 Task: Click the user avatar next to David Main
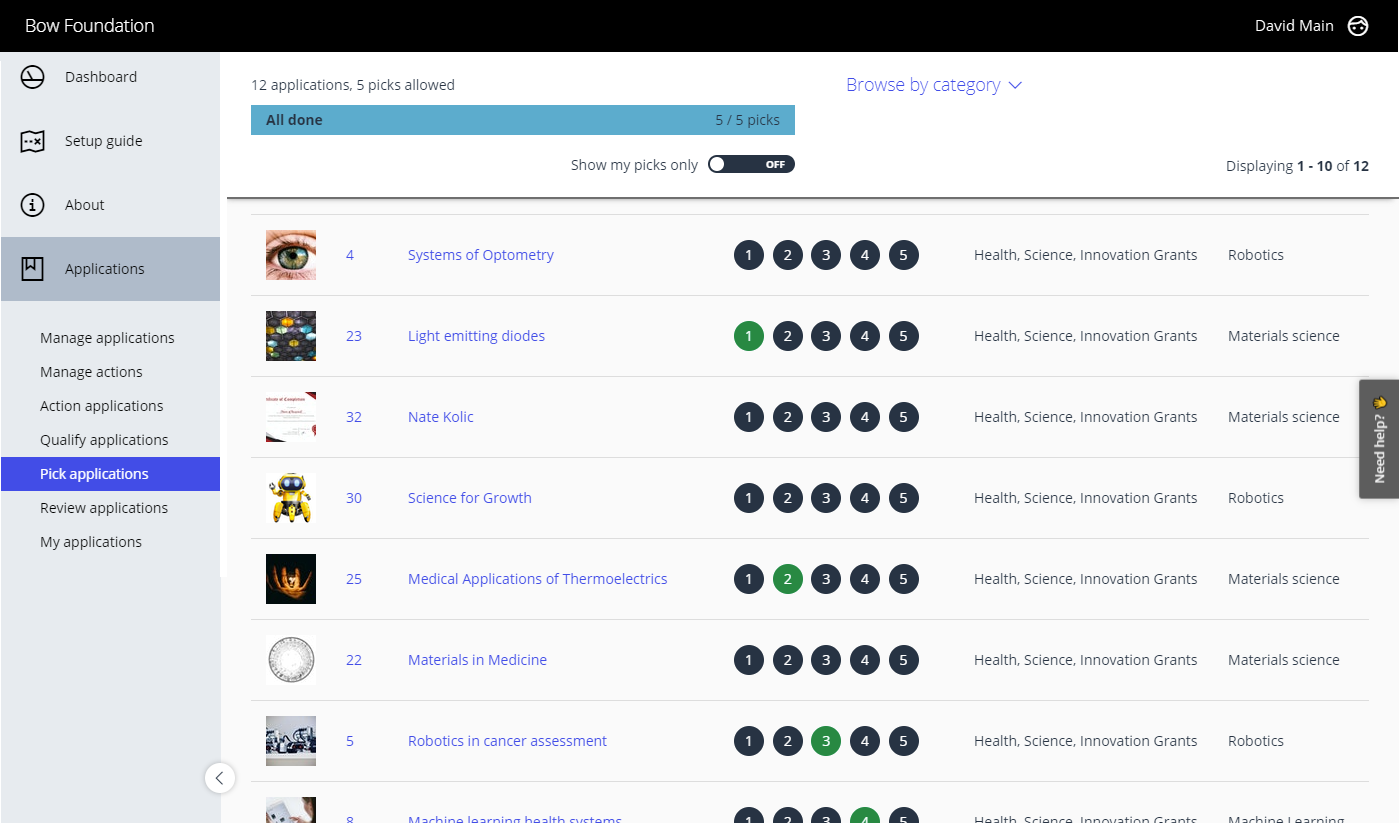[1357, 26]
